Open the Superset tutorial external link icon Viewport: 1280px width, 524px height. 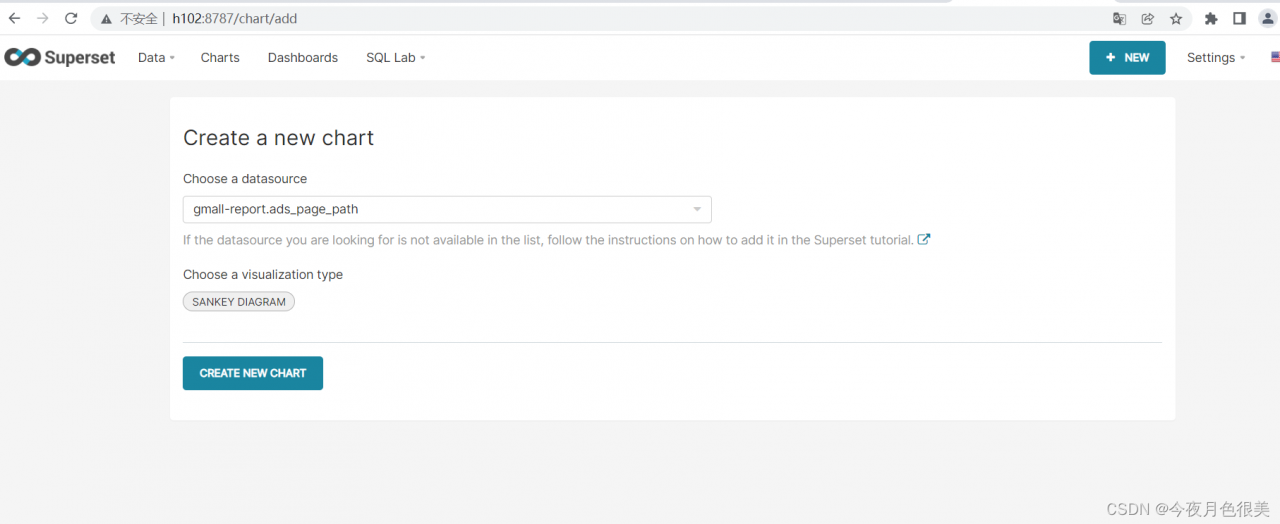[x=924, y=239]
